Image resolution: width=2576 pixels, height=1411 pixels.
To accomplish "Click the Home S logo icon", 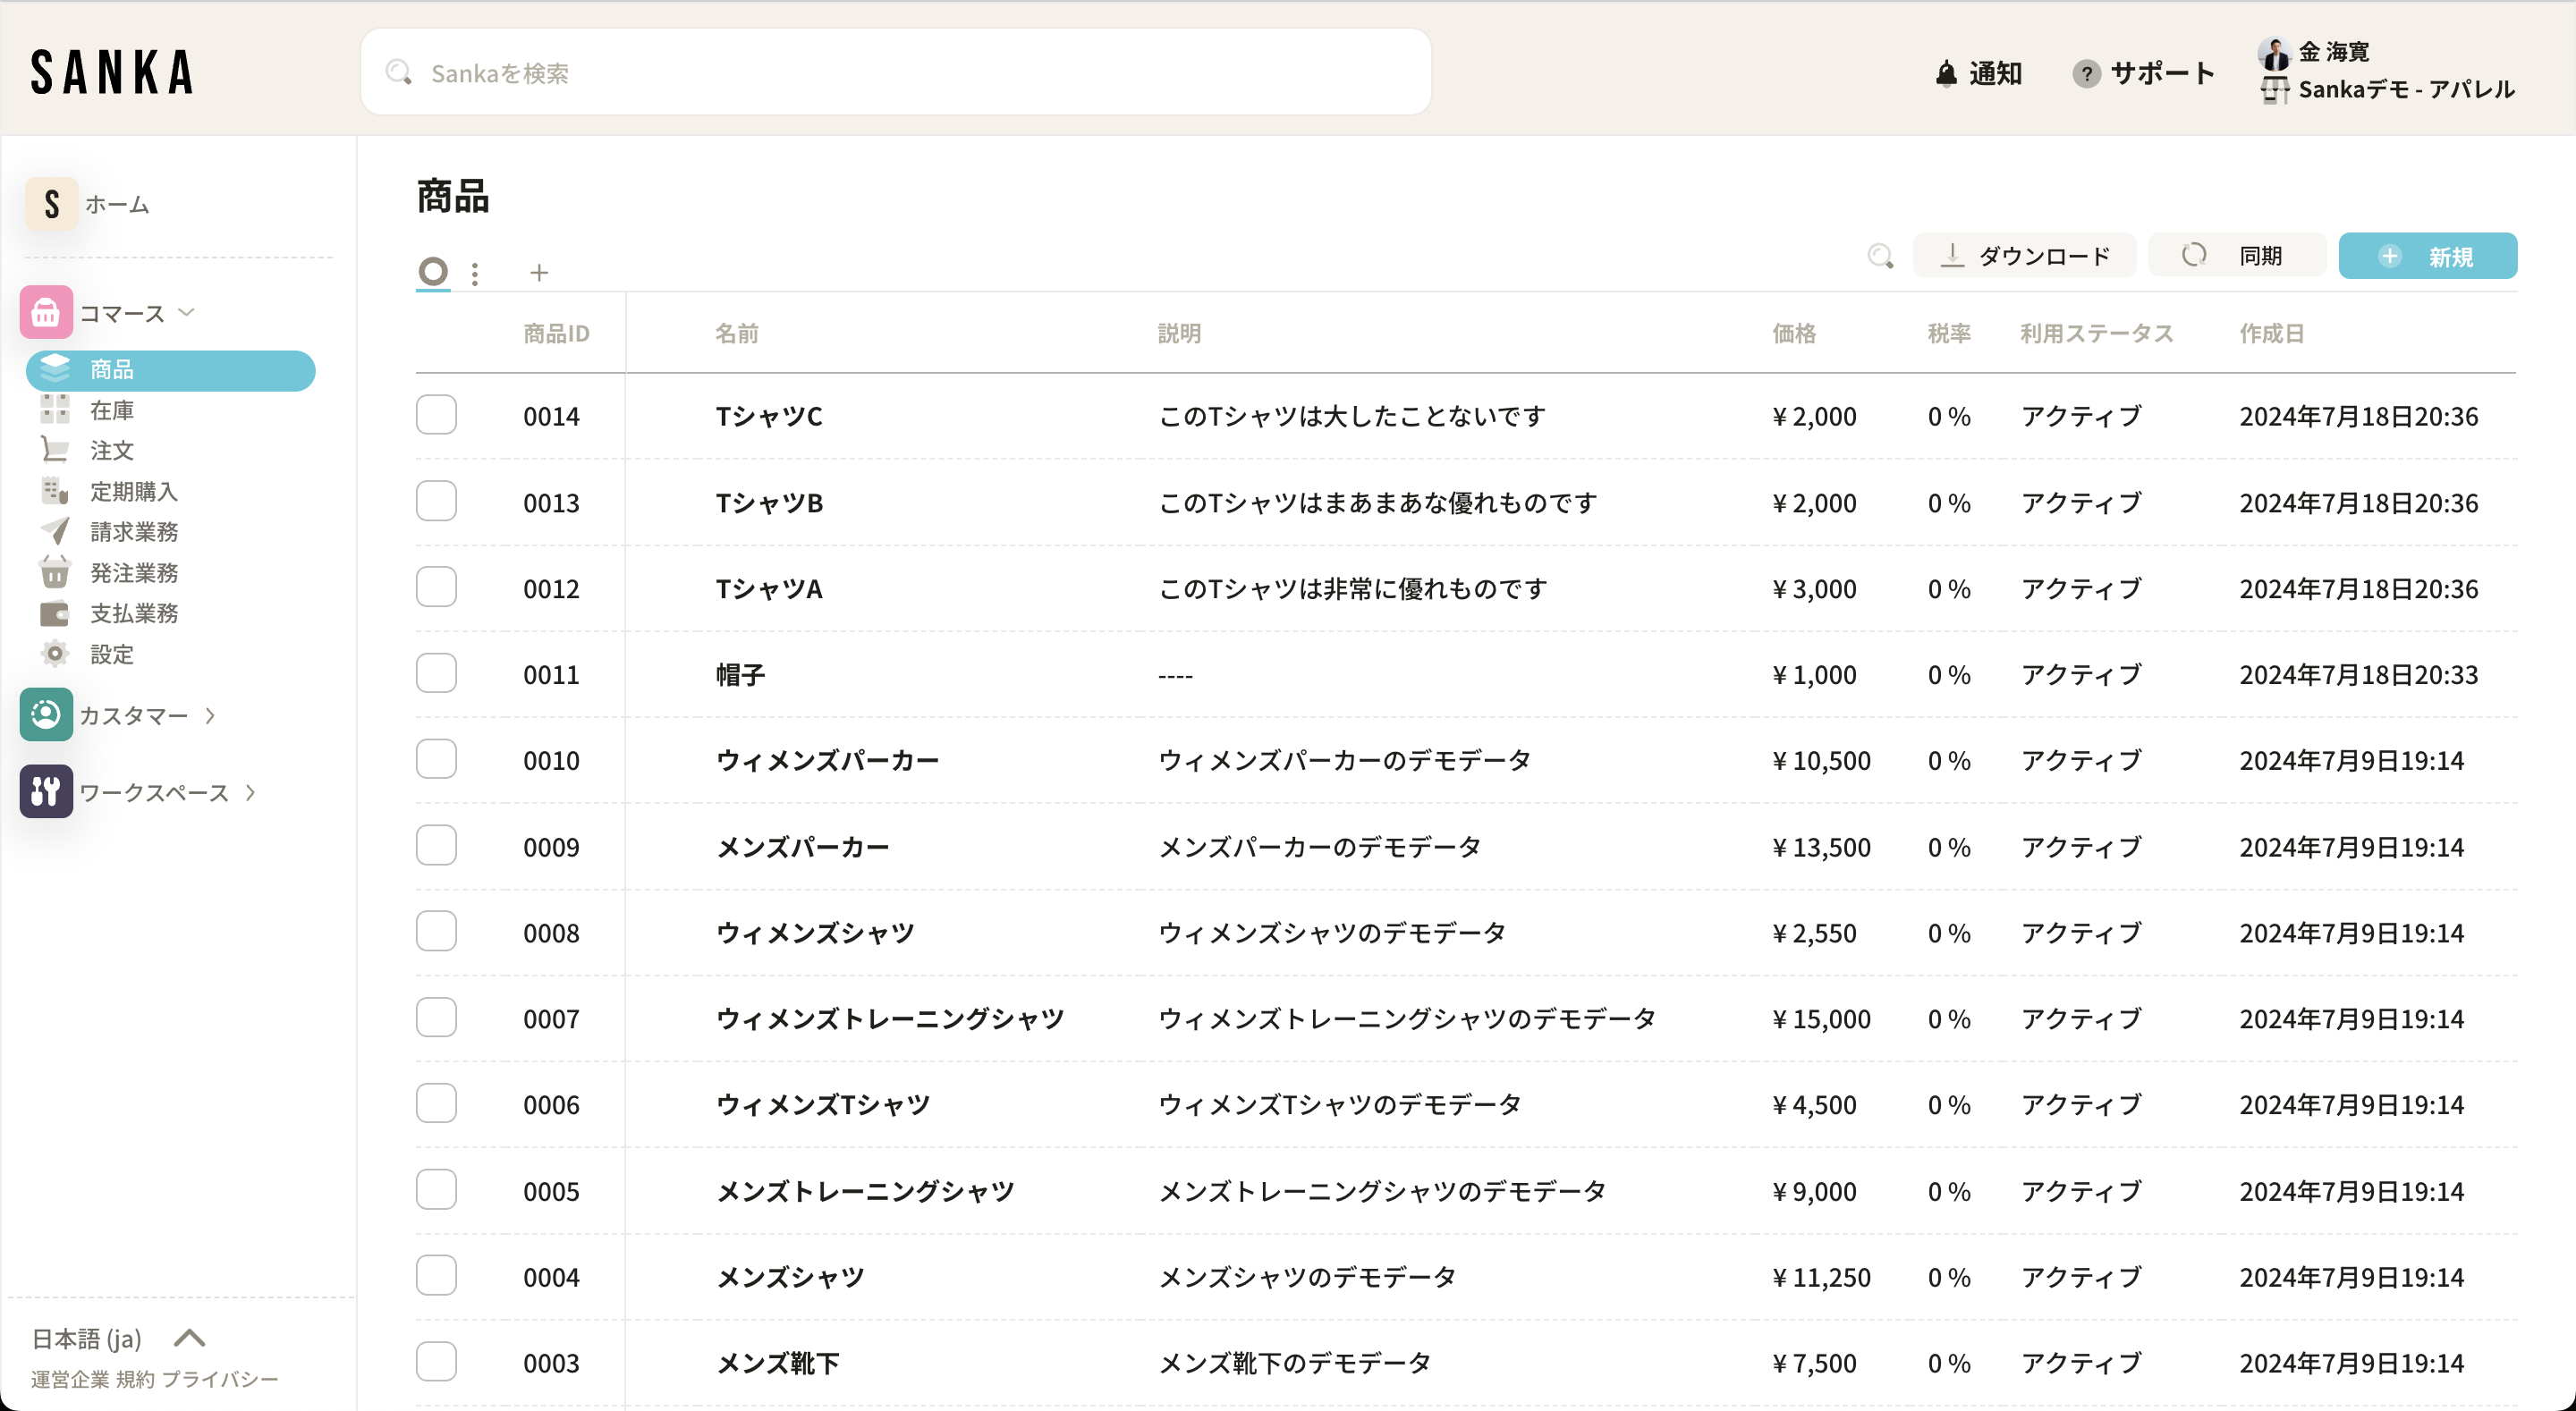I will 51,204.
